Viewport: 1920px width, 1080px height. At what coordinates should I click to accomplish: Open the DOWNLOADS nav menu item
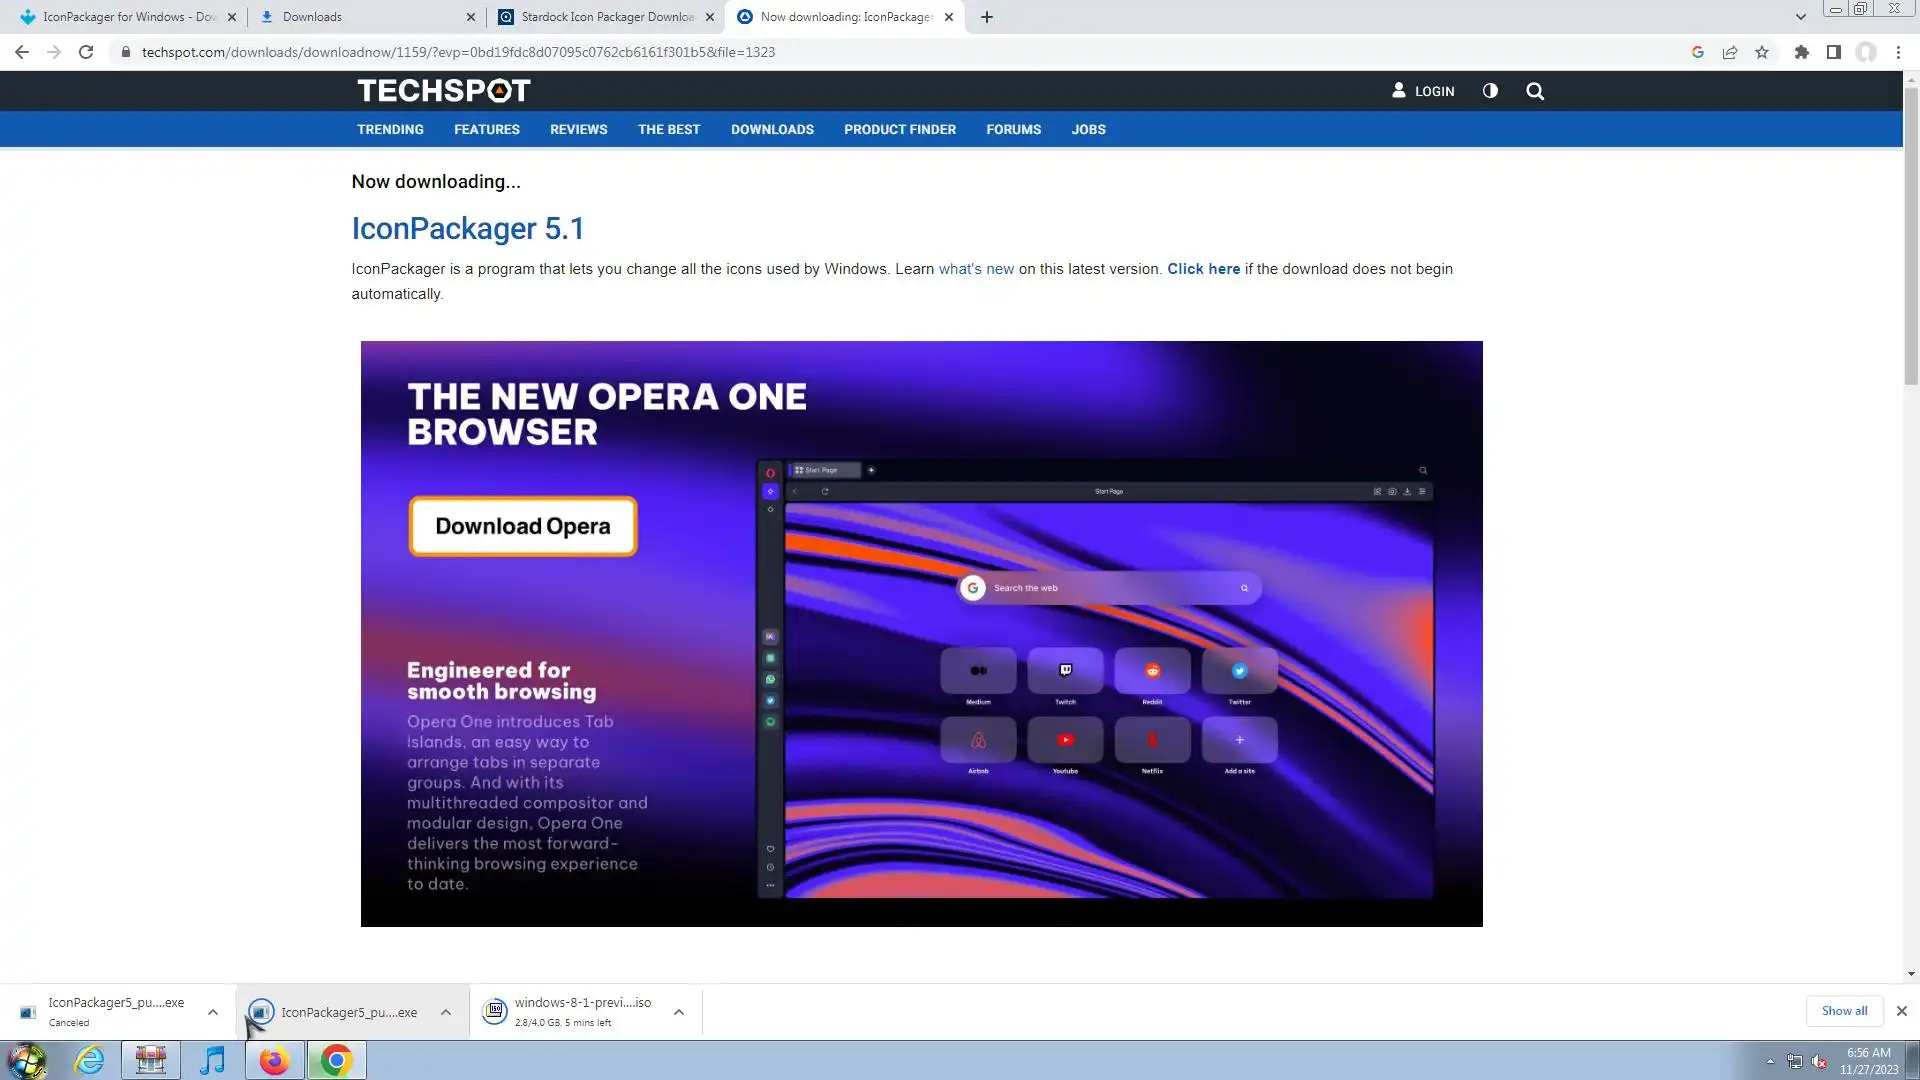(x=772, y=130)
